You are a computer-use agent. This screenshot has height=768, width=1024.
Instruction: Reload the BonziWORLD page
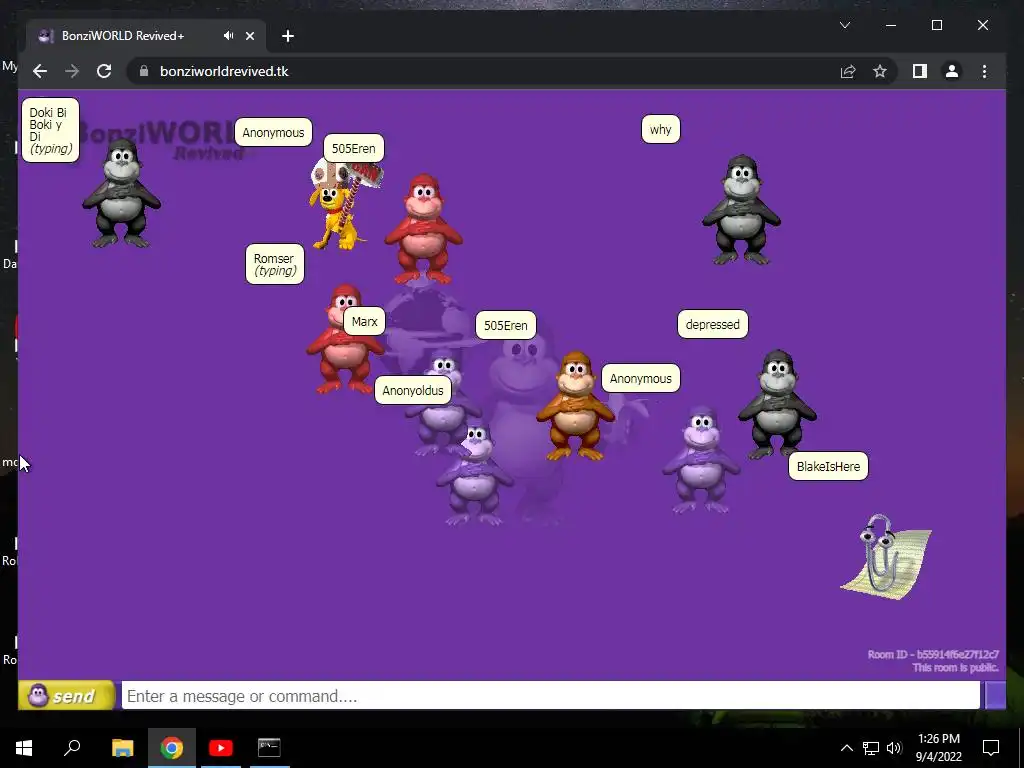click(104, 71)
